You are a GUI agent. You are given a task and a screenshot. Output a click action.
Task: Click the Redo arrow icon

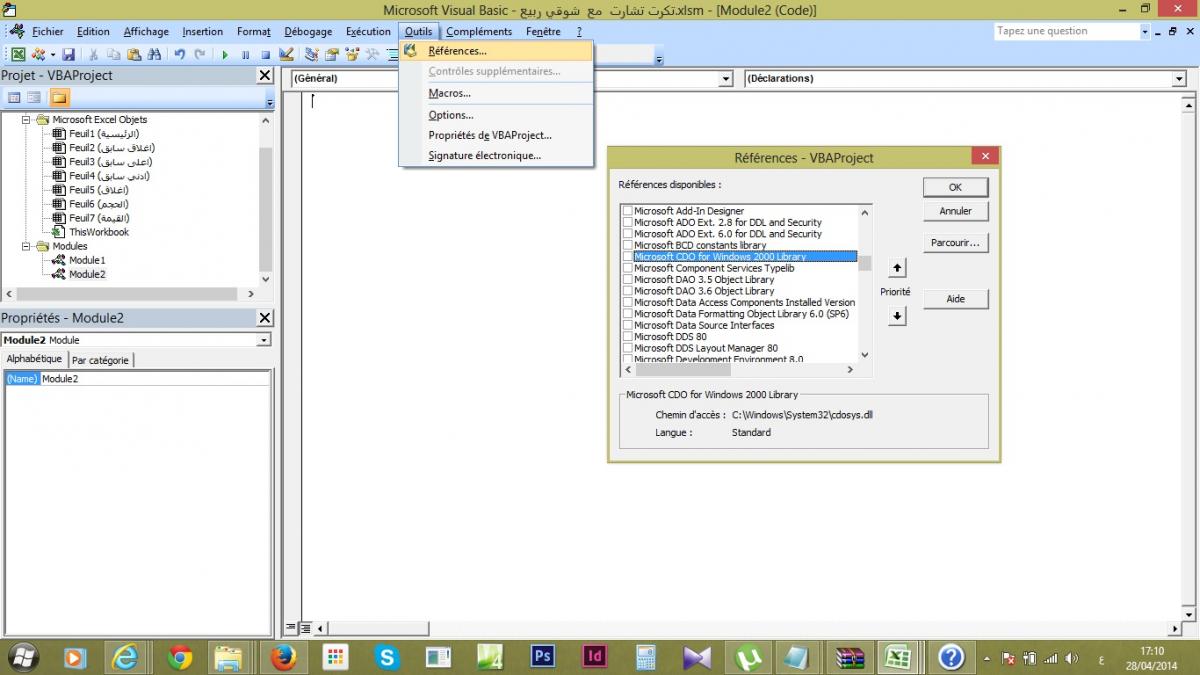coord(200,54)
